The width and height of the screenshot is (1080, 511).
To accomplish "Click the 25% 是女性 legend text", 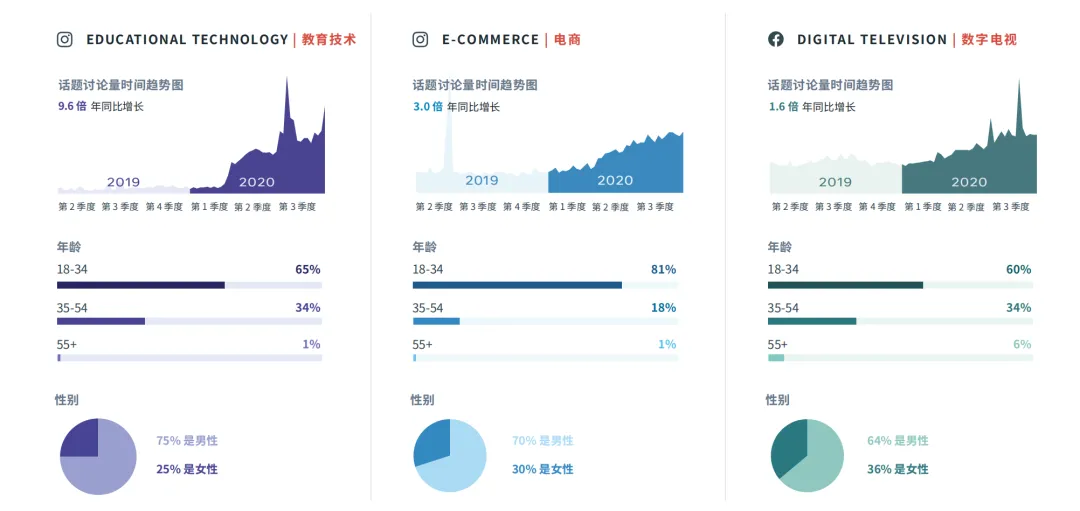I will tap(187, 470).
